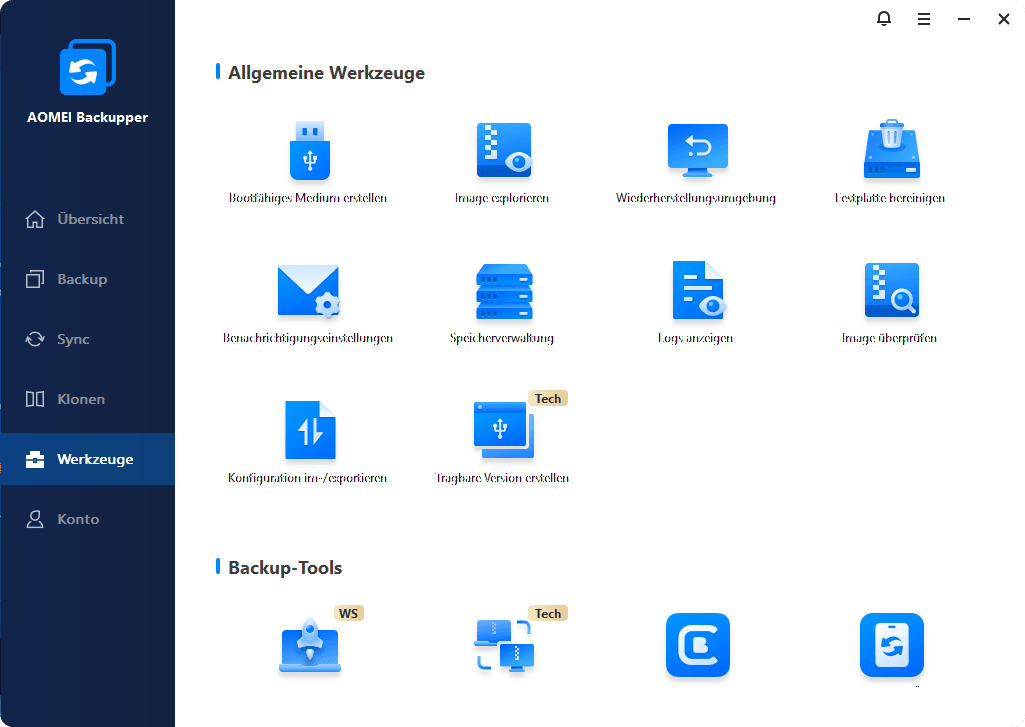The image size is (1025, 727).
Task: Open the Image überprüfen magnifier icon
Action: pyautogui.click(x=892, y=290)
